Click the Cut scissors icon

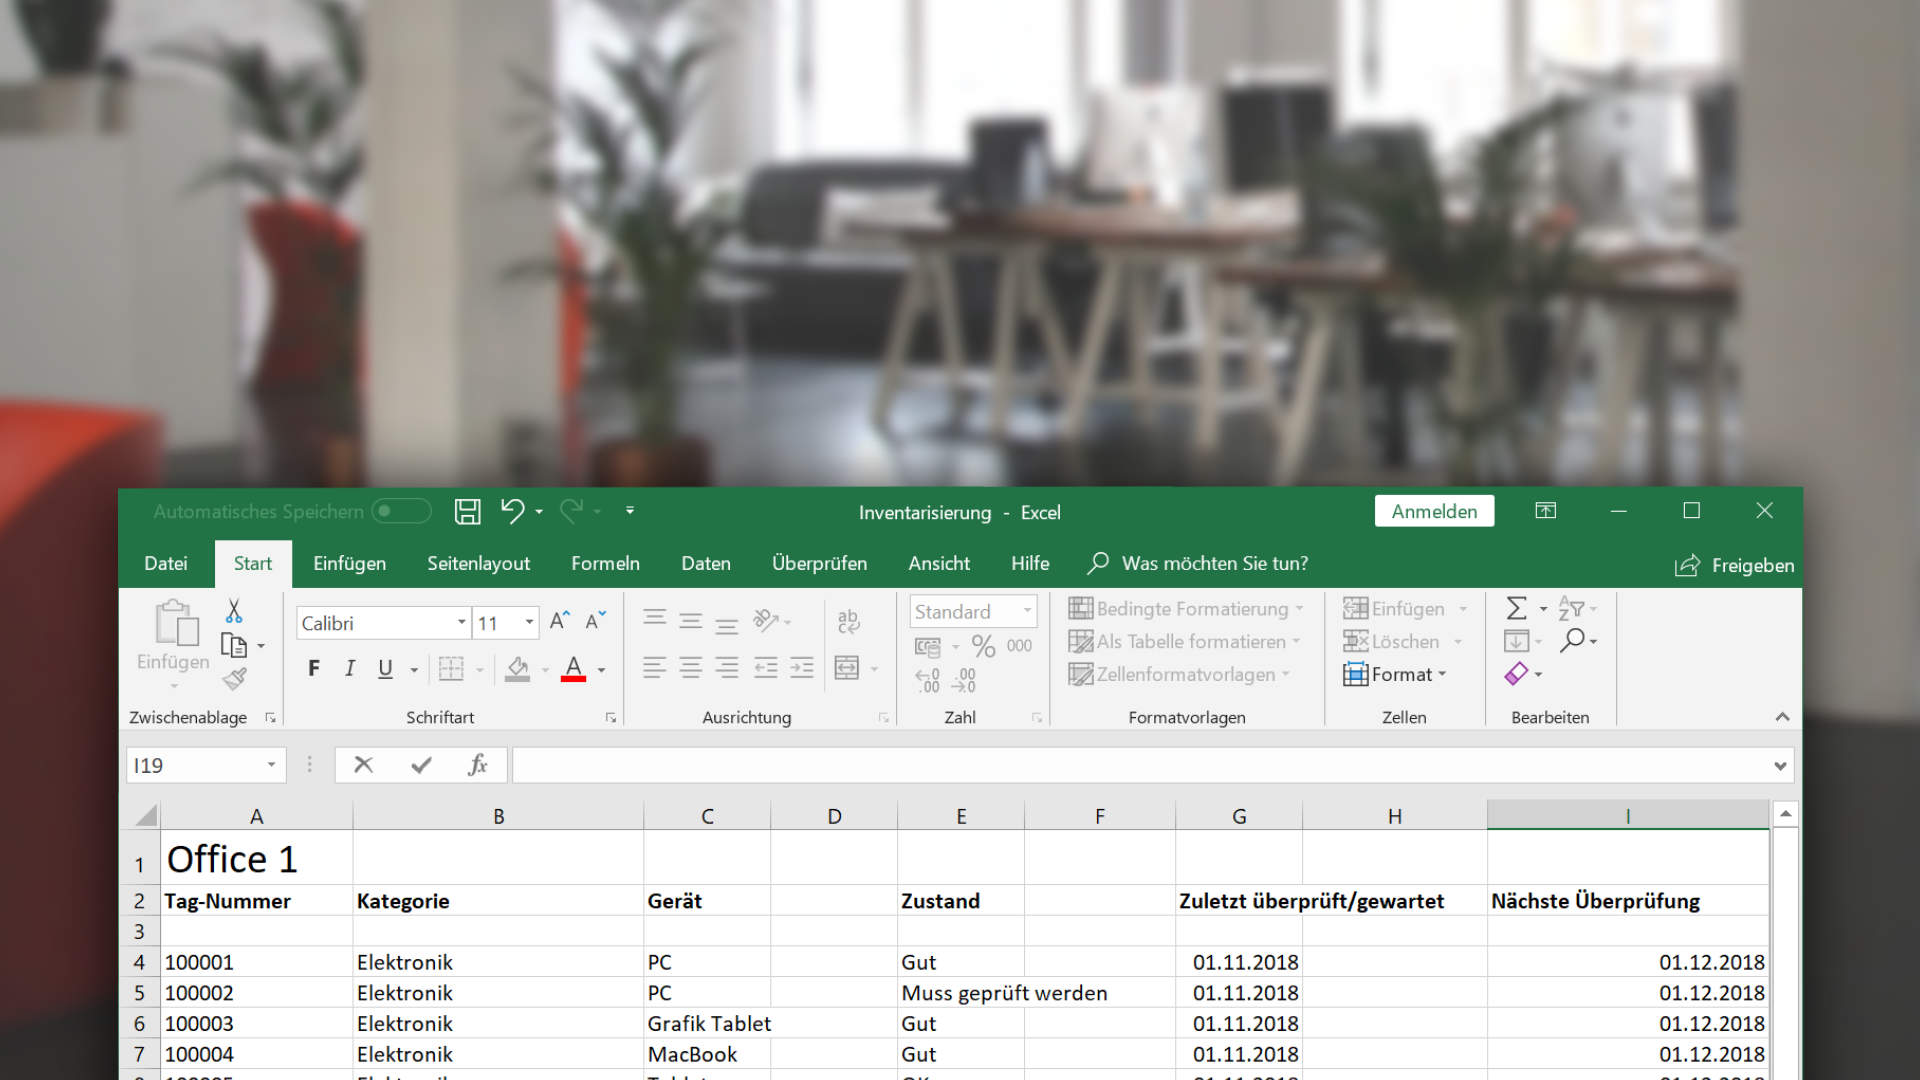pyautogui.click(x=234, y=610)
